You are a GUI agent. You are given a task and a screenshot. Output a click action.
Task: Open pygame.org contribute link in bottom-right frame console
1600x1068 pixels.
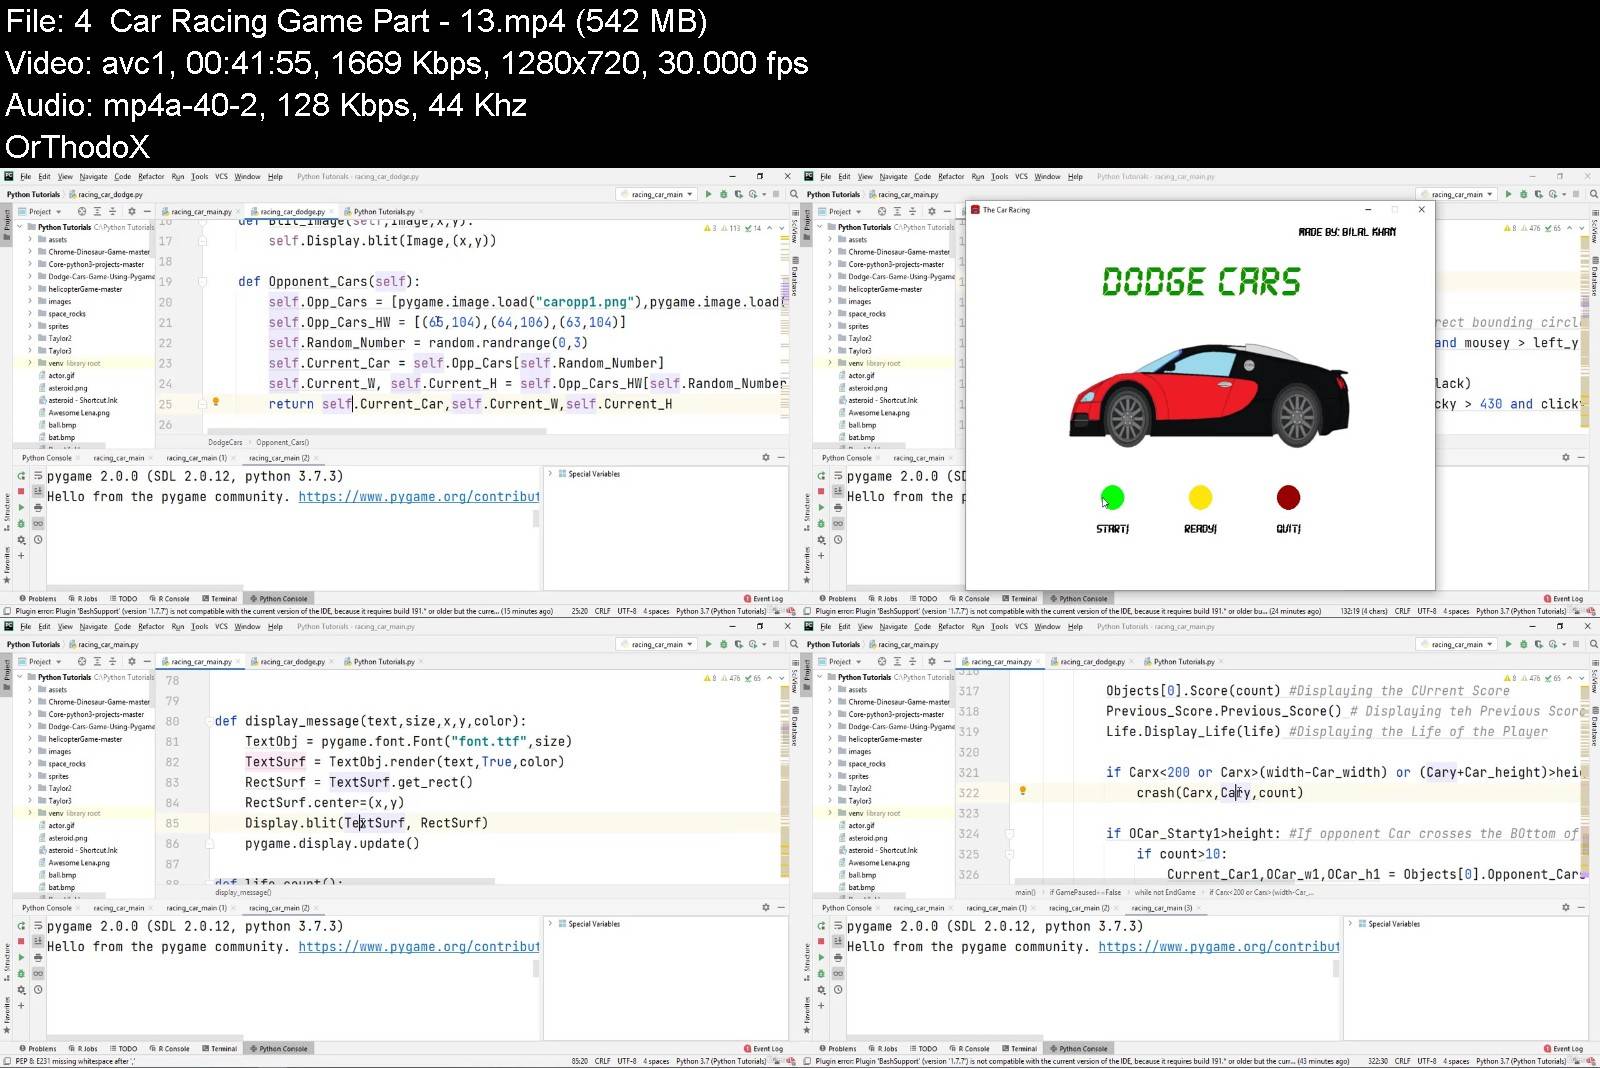tap(1218, 946)
